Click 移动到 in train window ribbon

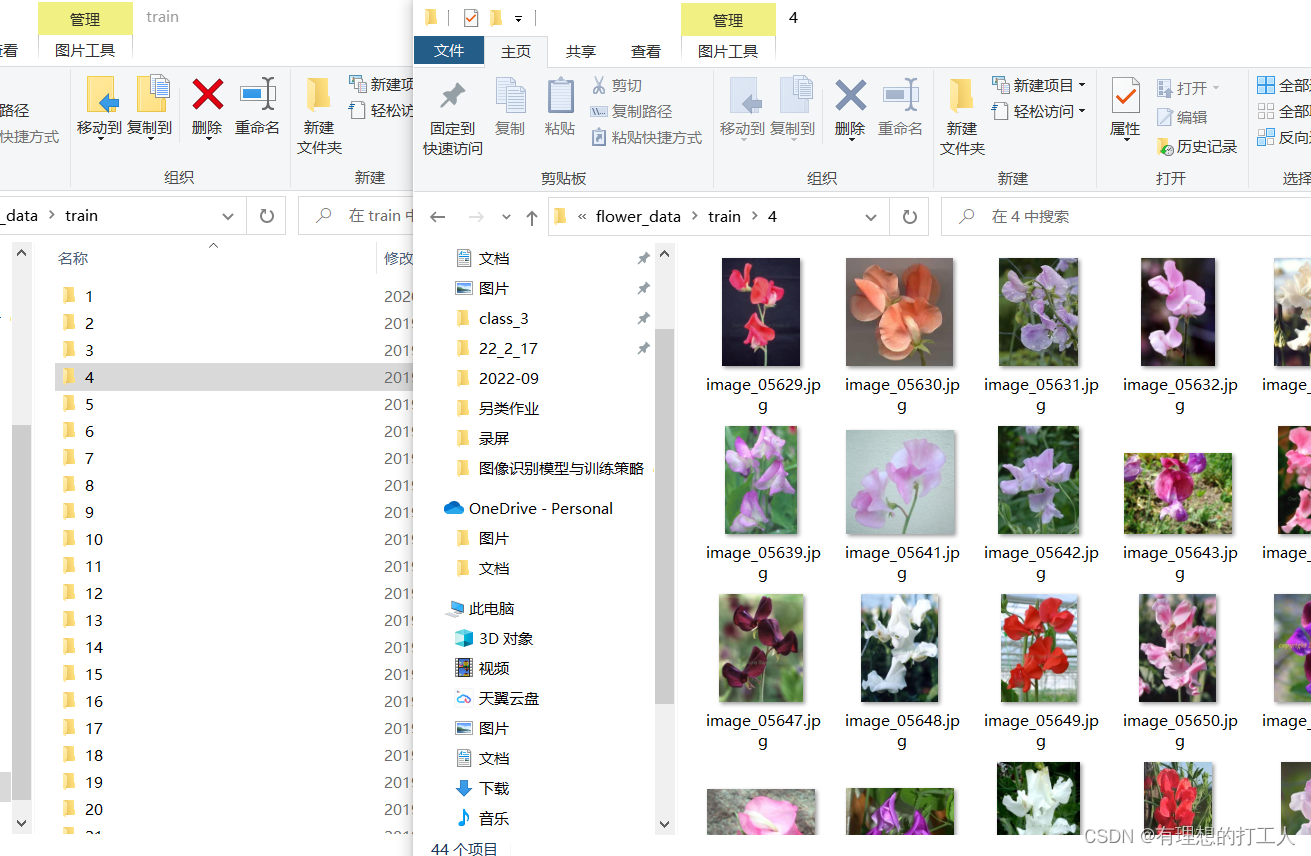[x=99, y=106]
